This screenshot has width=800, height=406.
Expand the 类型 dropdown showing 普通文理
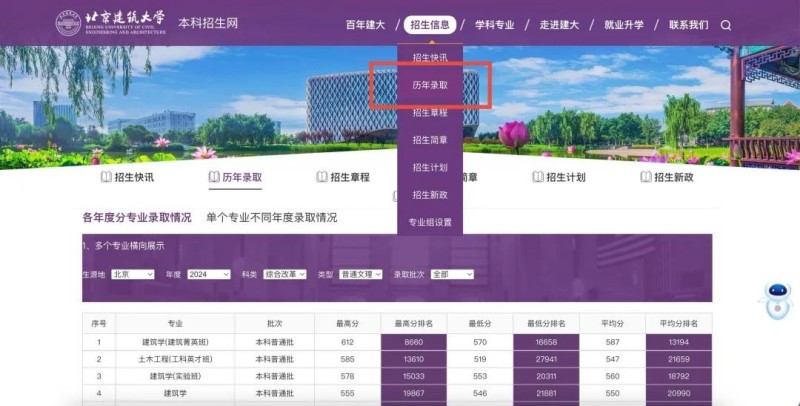tap(361, 274)
